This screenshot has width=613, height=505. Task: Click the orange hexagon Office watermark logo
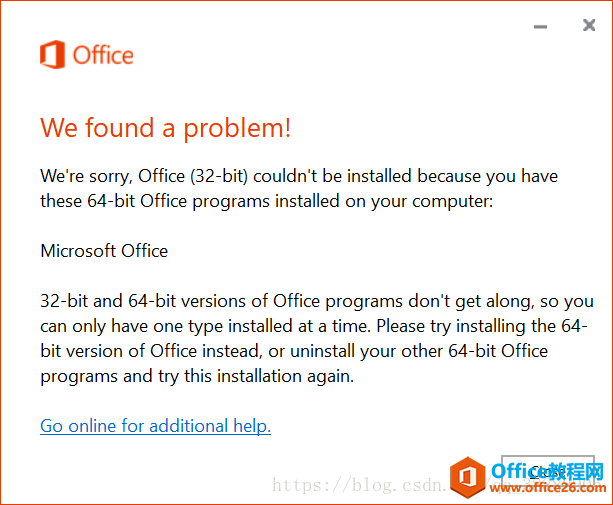point(466,478)
